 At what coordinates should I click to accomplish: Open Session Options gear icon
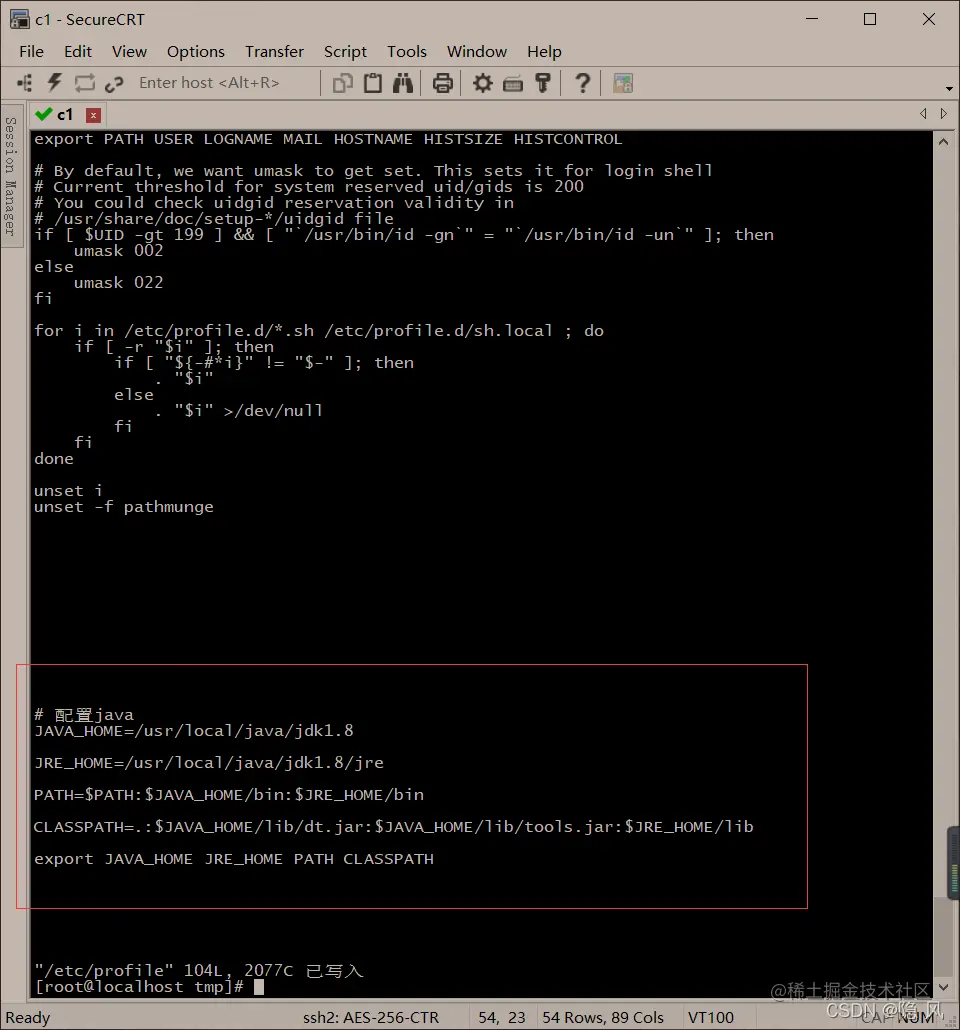[x=483, y=83]
